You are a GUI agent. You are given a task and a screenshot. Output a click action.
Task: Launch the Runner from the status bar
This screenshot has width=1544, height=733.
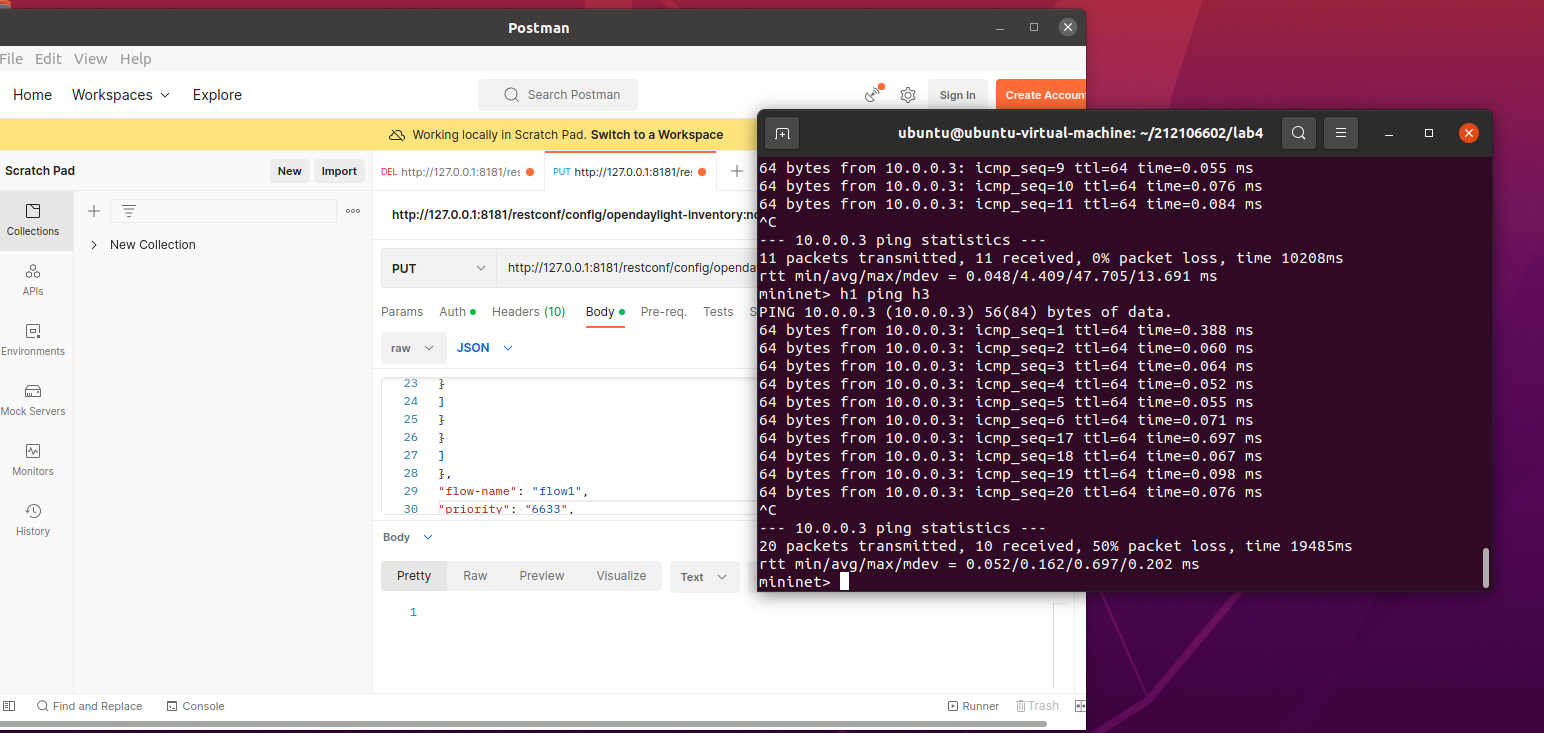974,706
